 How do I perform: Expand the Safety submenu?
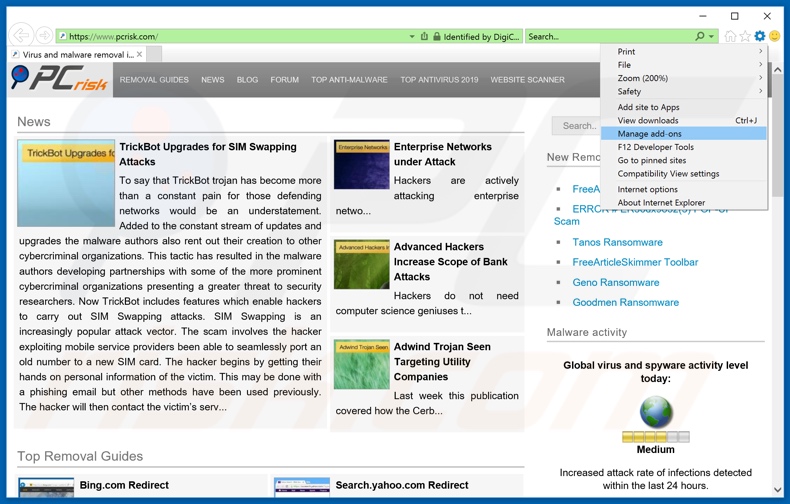click(684, 91)
